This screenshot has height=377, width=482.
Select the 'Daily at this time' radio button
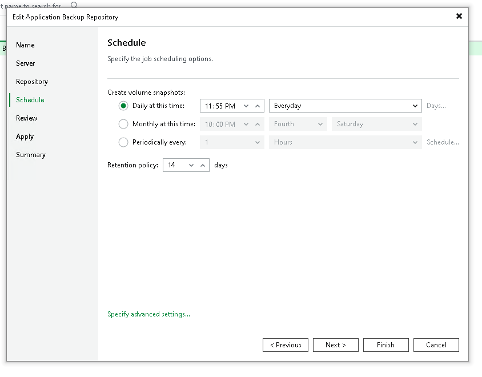[123, 106]
